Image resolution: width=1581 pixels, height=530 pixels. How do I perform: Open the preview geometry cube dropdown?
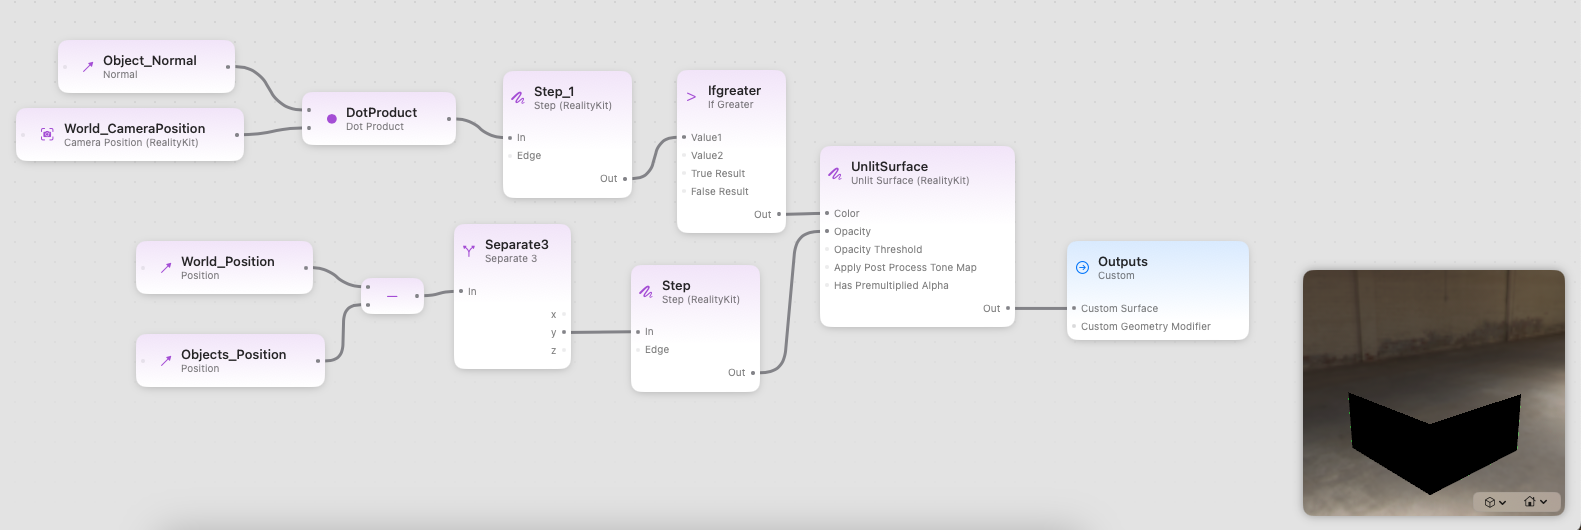pyautogui.click(x=1495, y=502)
